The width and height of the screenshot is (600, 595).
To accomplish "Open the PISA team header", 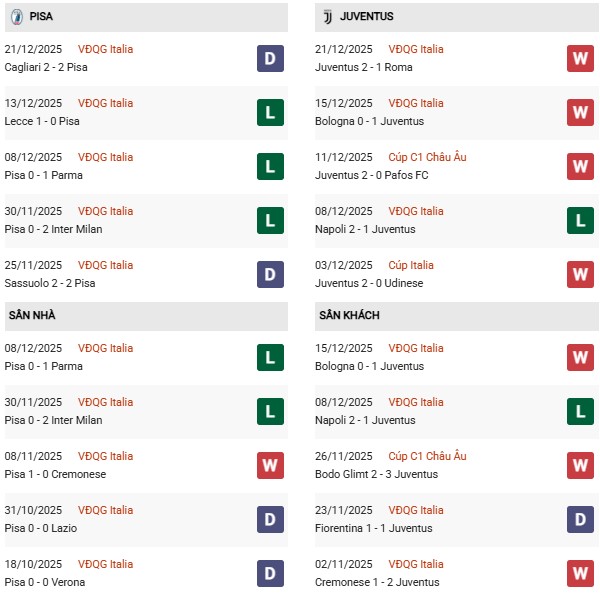I will [x=42, y=17].
